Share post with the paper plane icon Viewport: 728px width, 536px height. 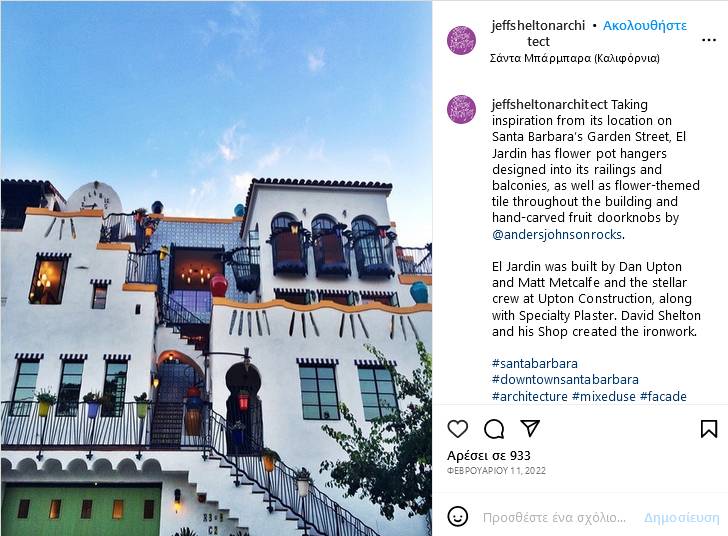(x=530, y=428)
